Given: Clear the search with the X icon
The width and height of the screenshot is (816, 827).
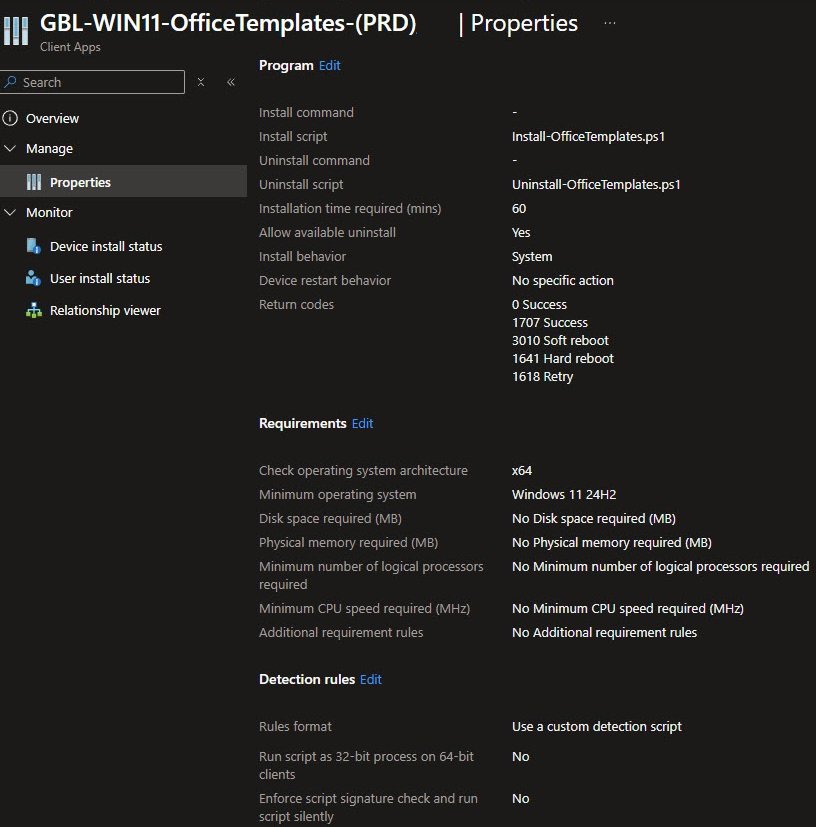Looking at the screenshot, I should (201, 82).
